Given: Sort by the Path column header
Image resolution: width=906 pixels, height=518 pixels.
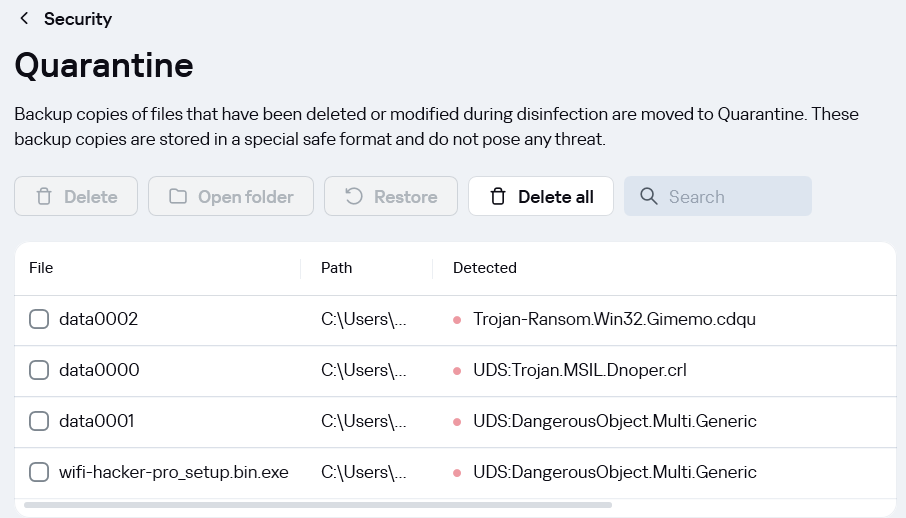Looking at the screenshot, I should tap(336, 268).
